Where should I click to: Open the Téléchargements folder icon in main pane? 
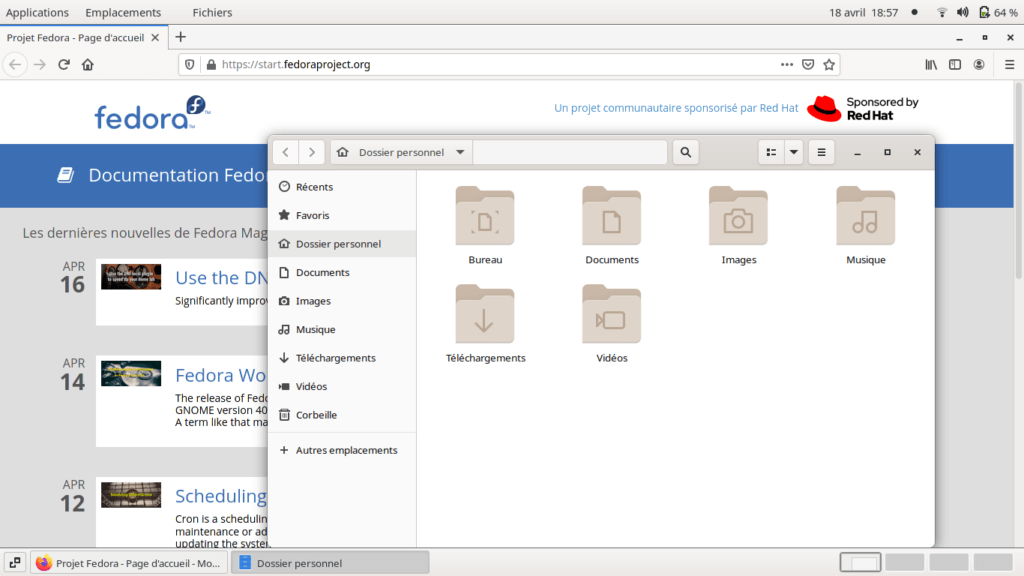tap(485, 324)
